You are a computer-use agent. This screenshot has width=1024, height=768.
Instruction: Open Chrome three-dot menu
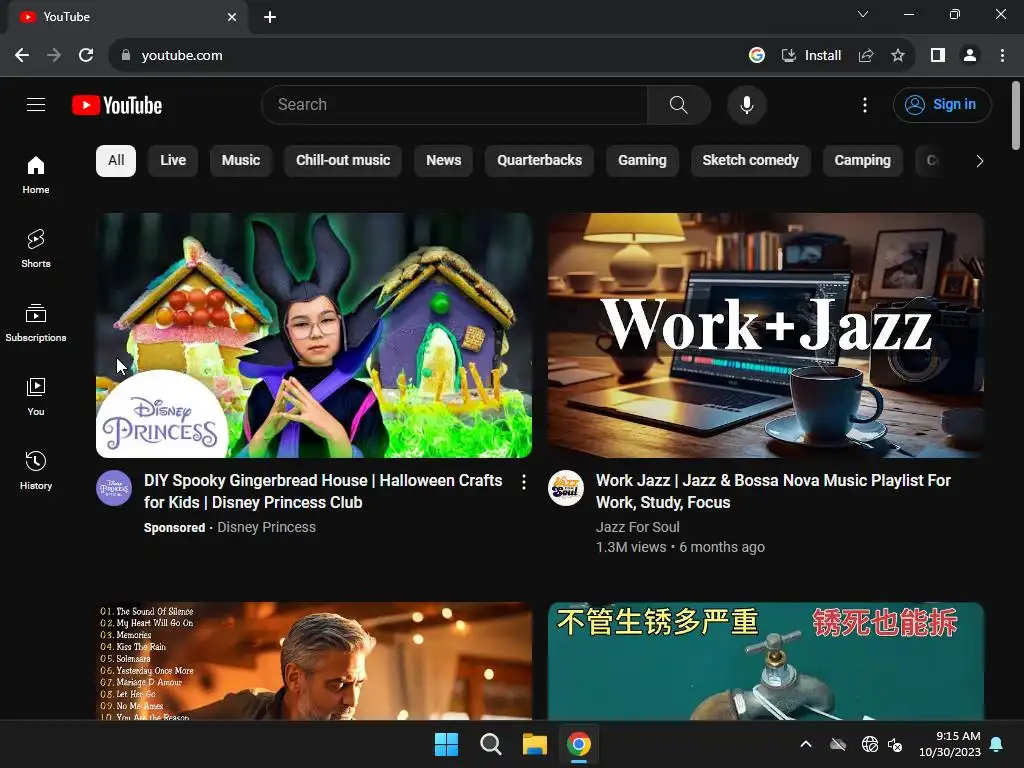[x=1002, y=56]
